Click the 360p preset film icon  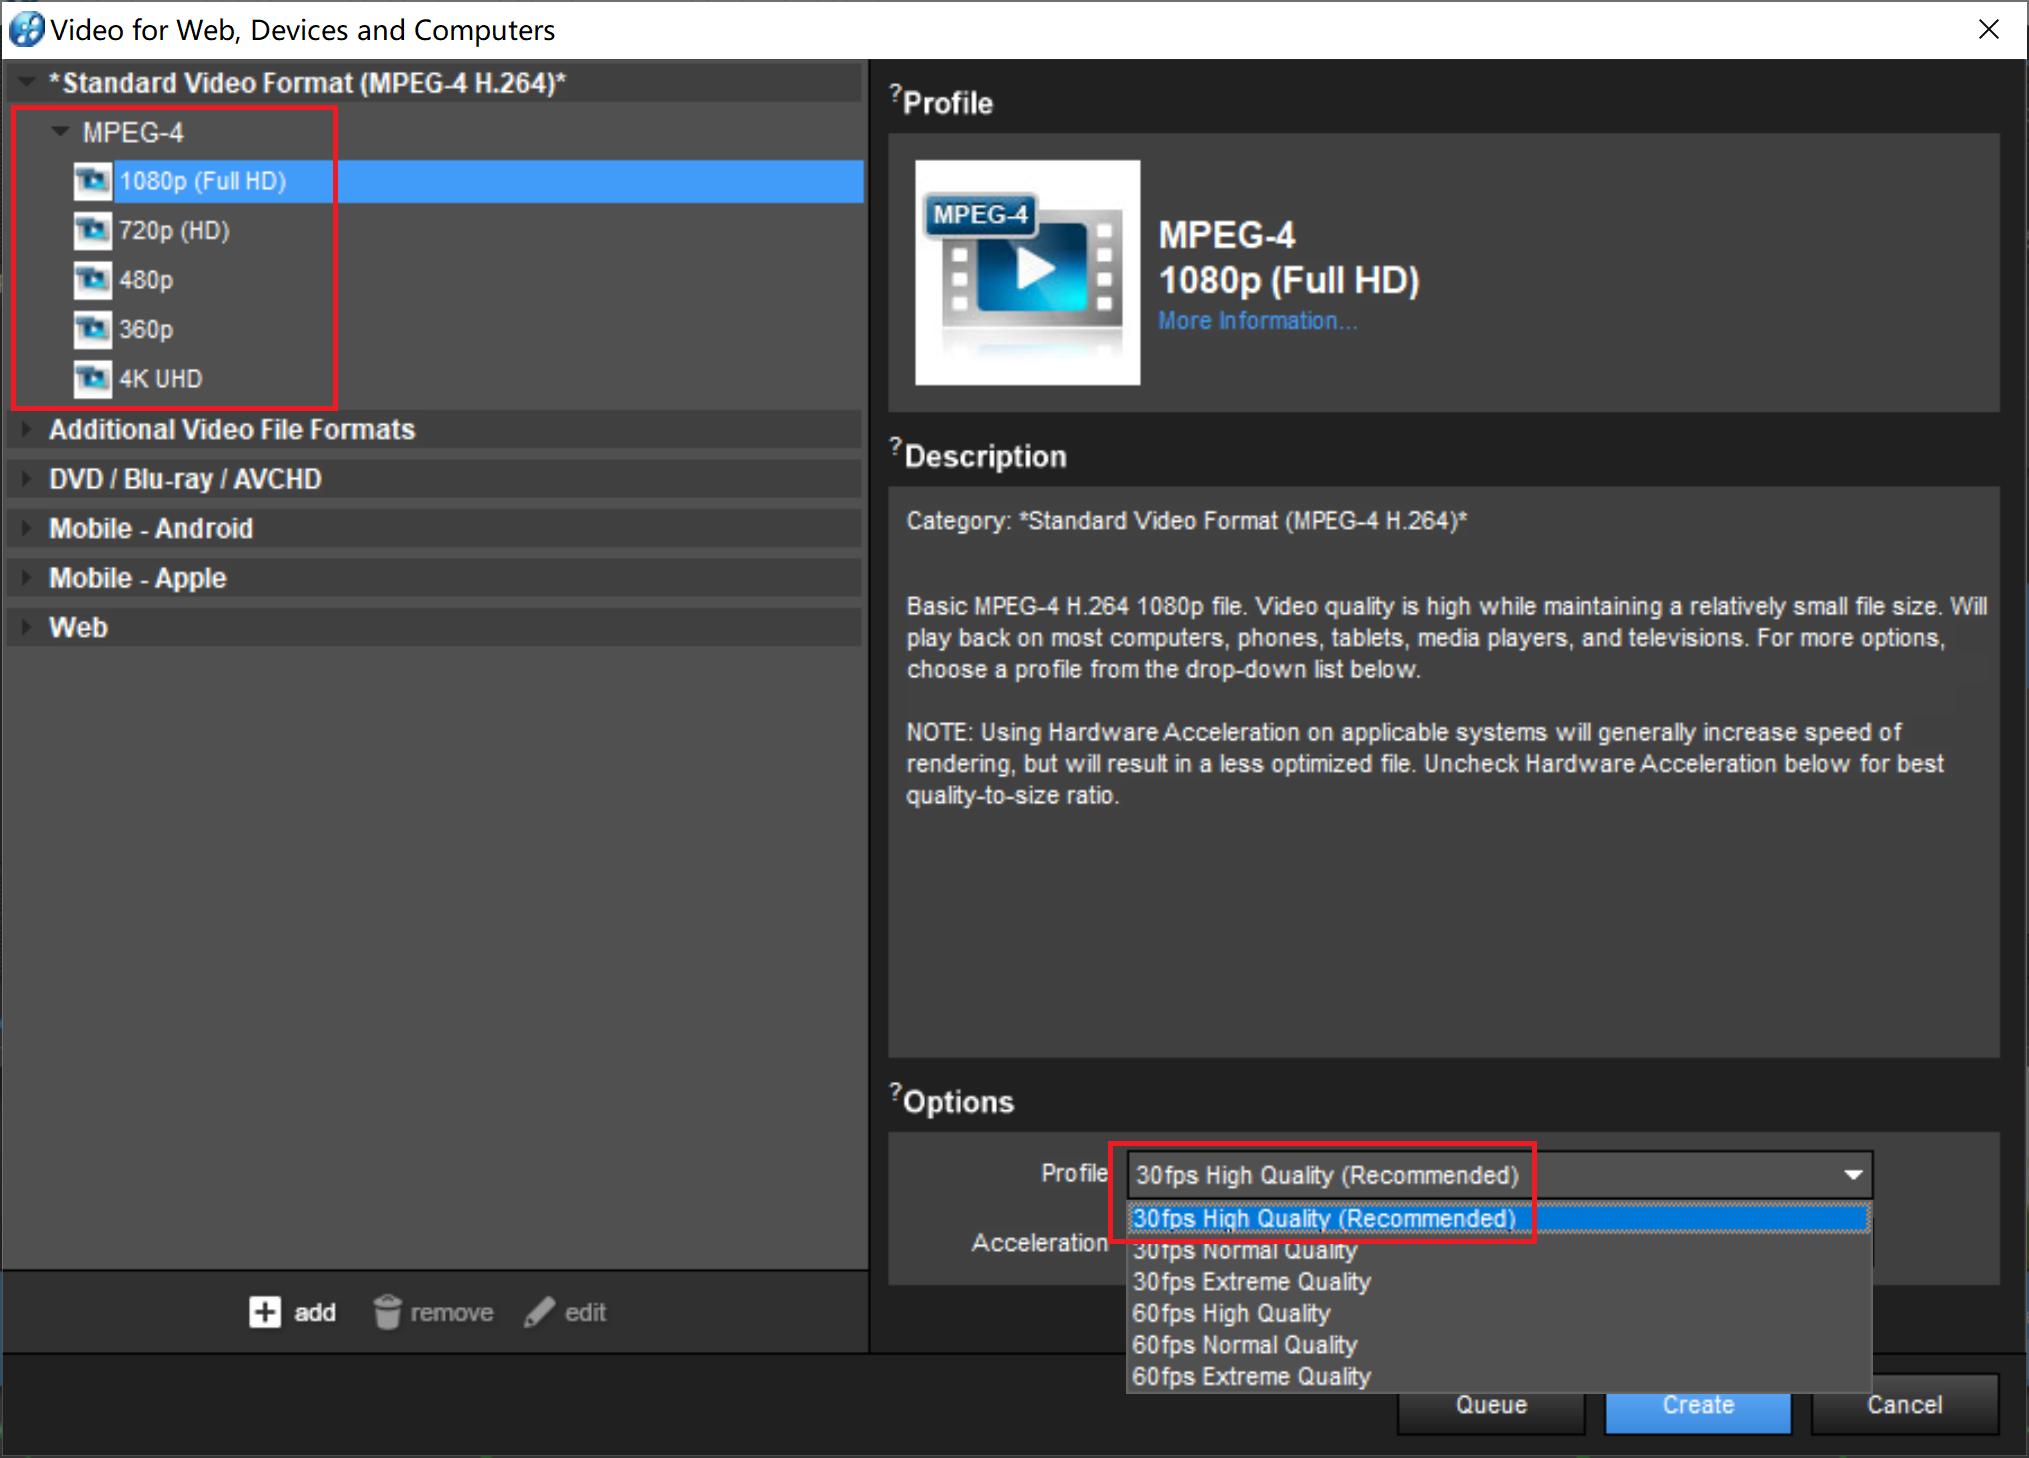click(92, 329)
